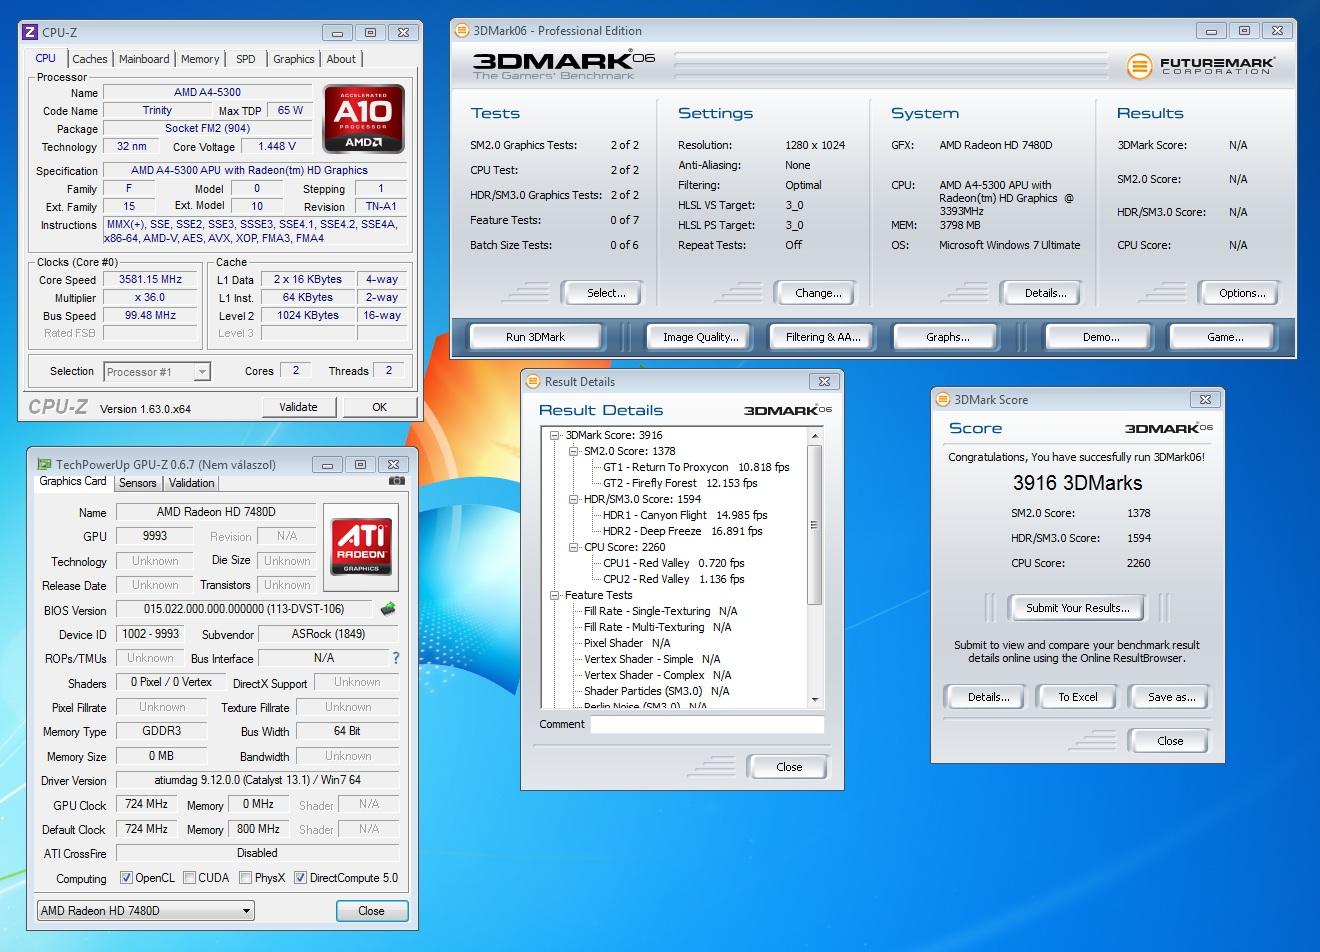Click the BIOS save chip icon

click(388, 609)
